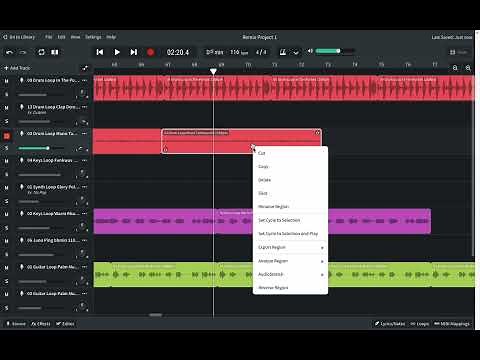The height and width of the screenshot is (360, 480).
Task: Undo the last action
Action: click(10, 52)
